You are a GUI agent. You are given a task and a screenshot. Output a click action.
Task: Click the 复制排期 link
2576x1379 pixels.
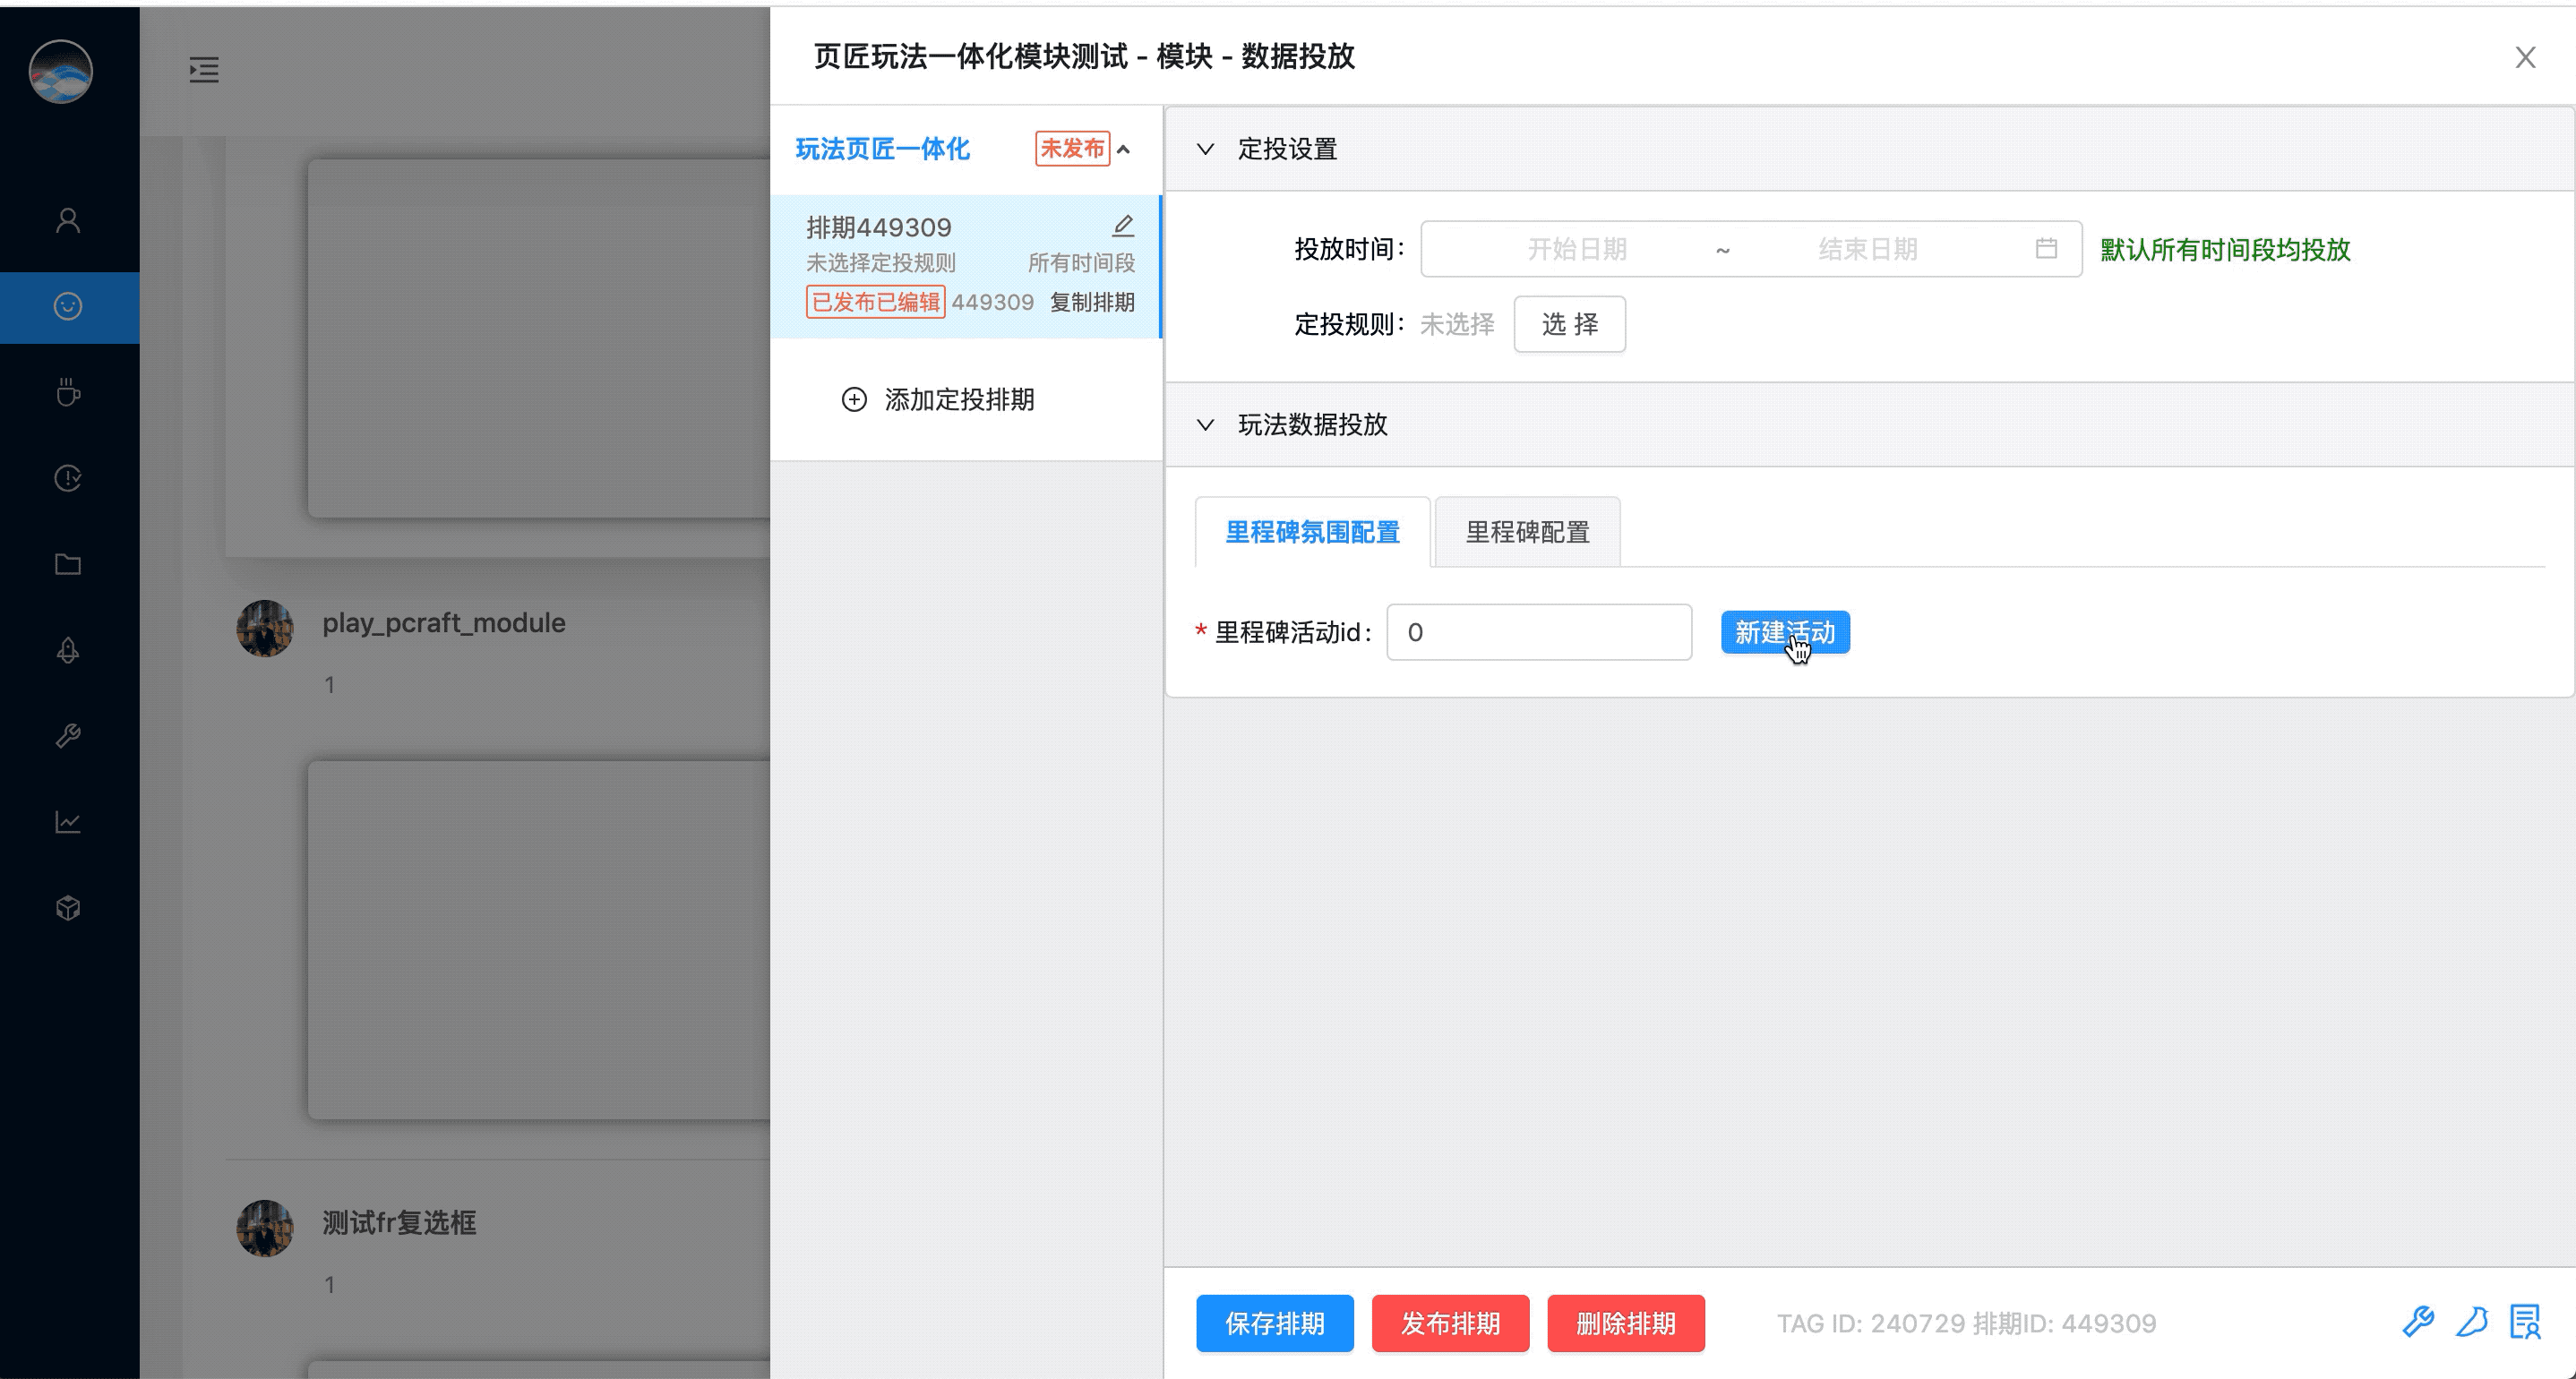1092,302
